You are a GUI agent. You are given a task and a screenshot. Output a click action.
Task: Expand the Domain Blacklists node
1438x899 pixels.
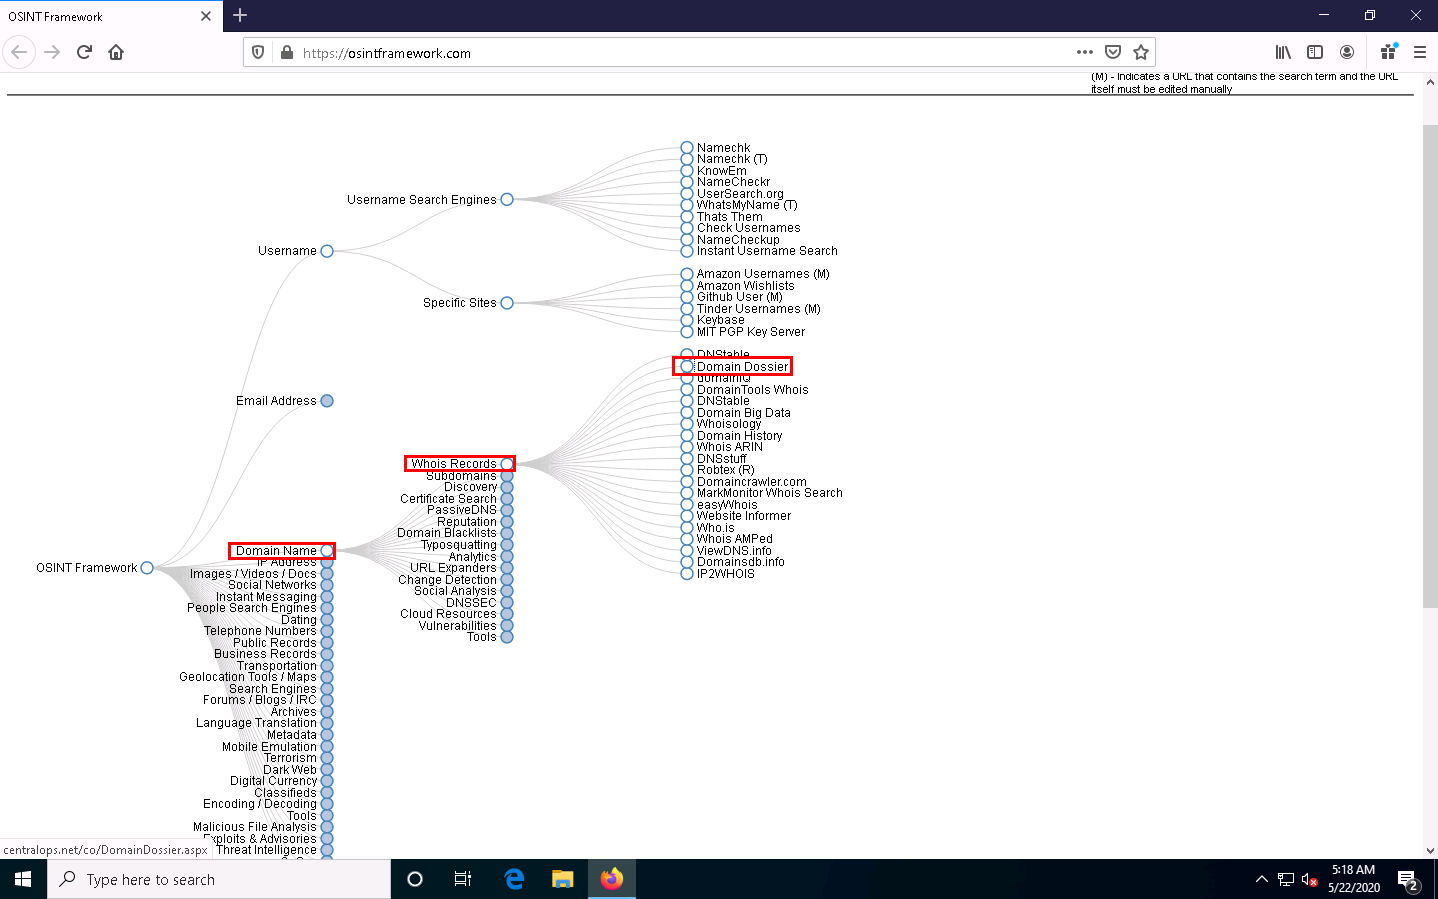[507, 533]
